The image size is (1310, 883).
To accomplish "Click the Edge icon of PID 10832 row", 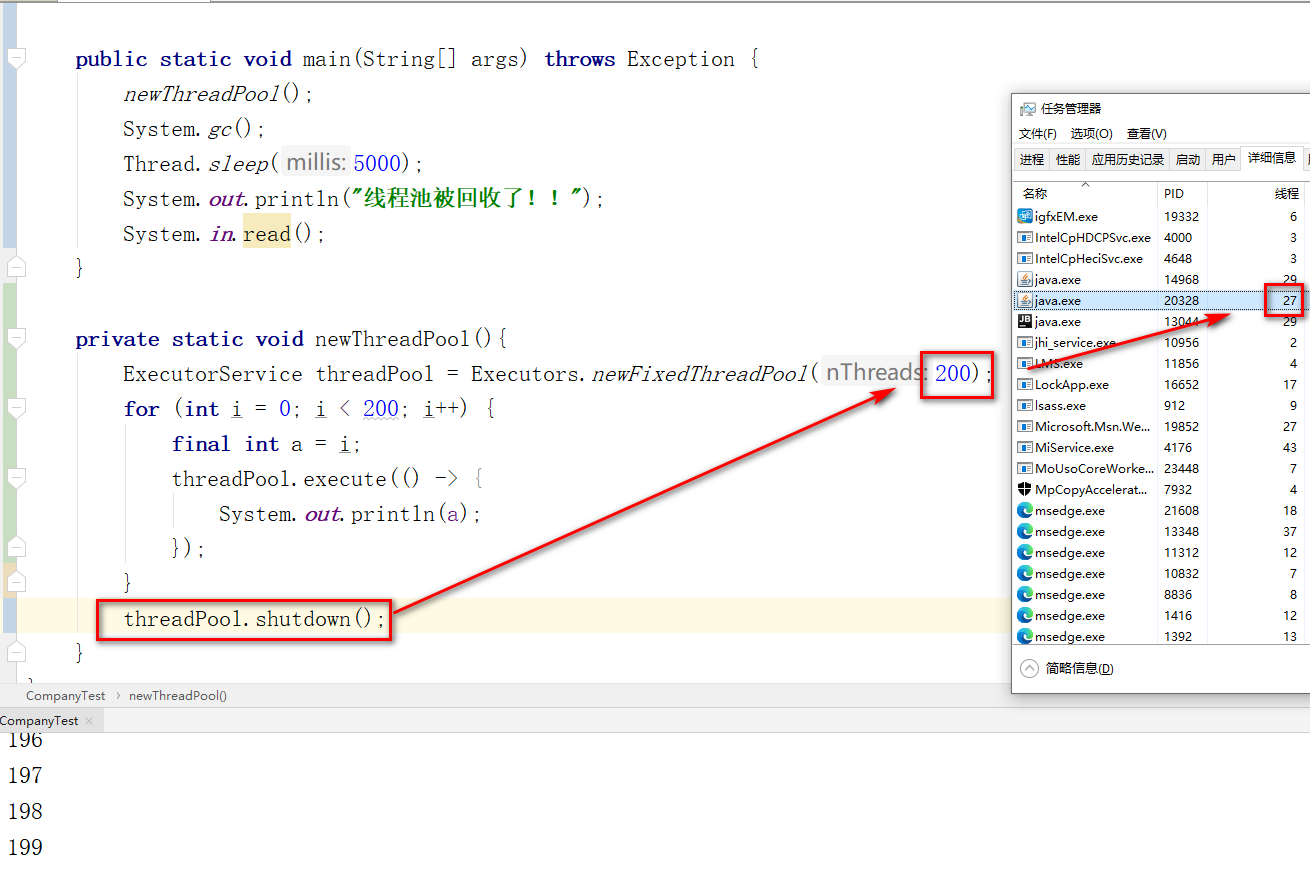I will (1024, 573).
